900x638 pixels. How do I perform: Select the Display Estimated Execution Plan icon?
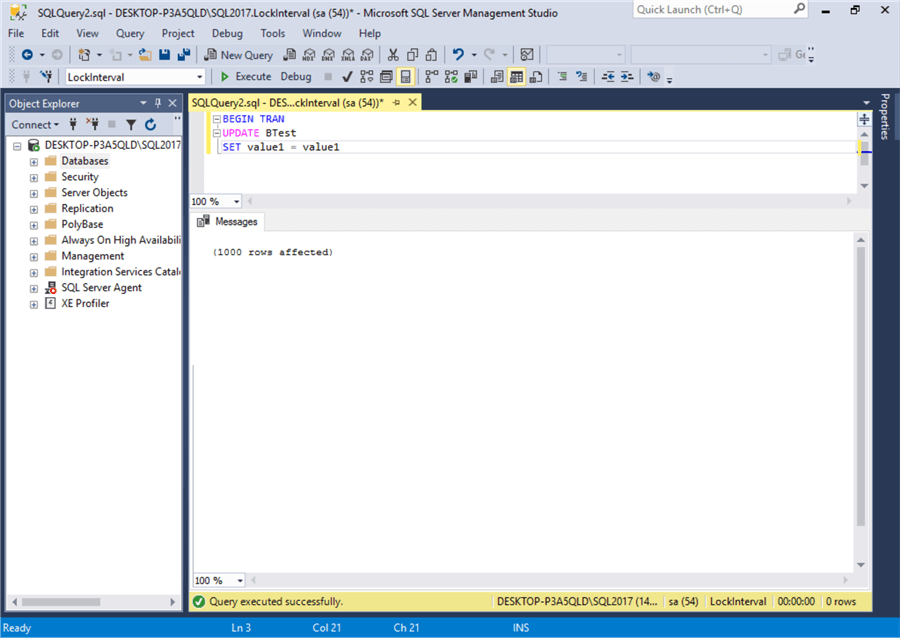pyautogui.click(x=366, y=76)
